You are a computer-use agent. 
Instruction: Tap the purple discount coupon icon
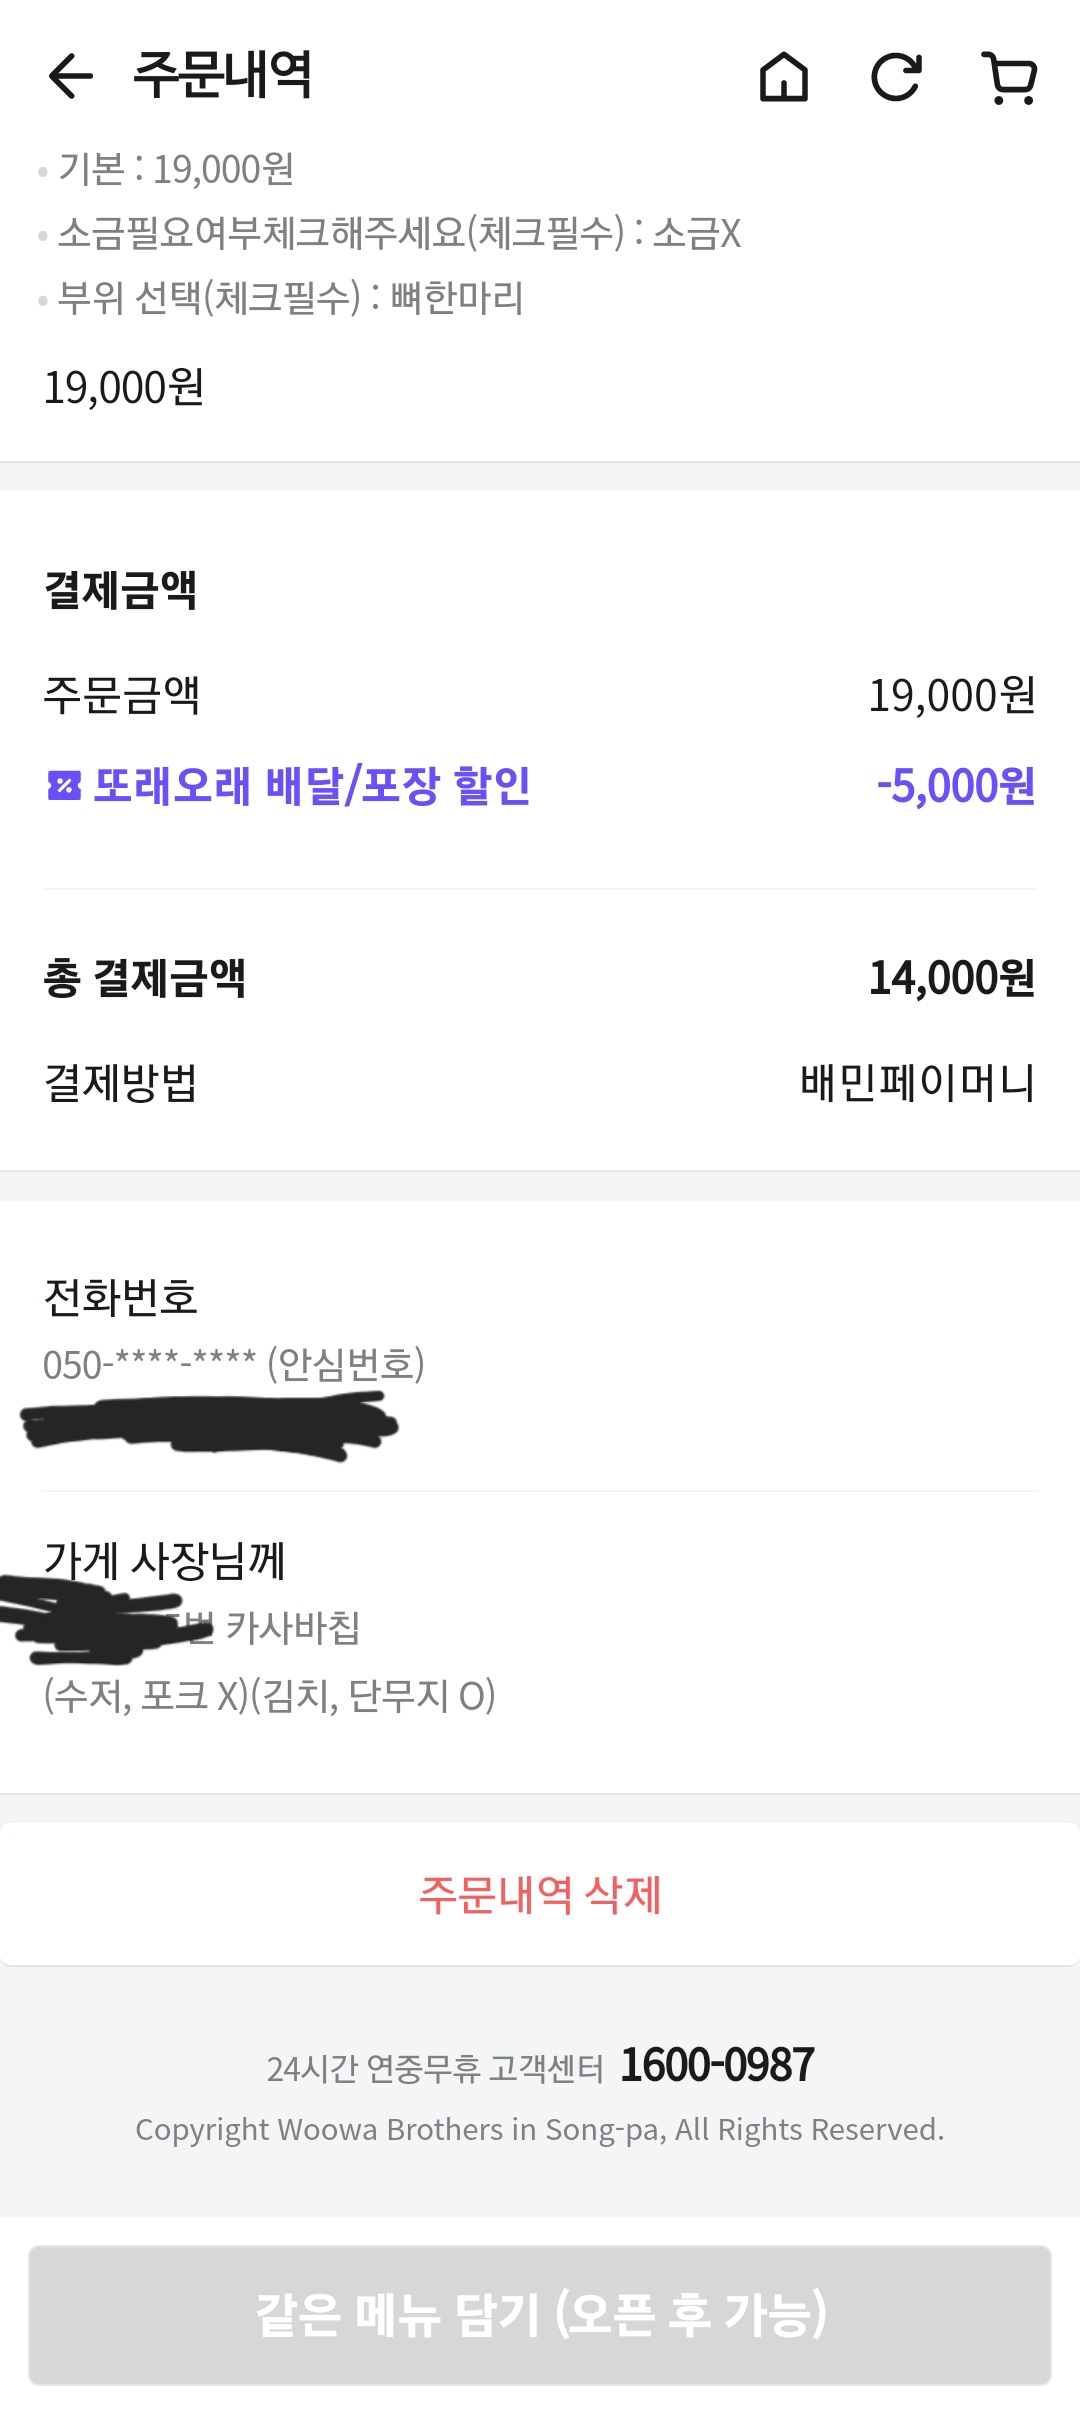click(x=64, y=786)
